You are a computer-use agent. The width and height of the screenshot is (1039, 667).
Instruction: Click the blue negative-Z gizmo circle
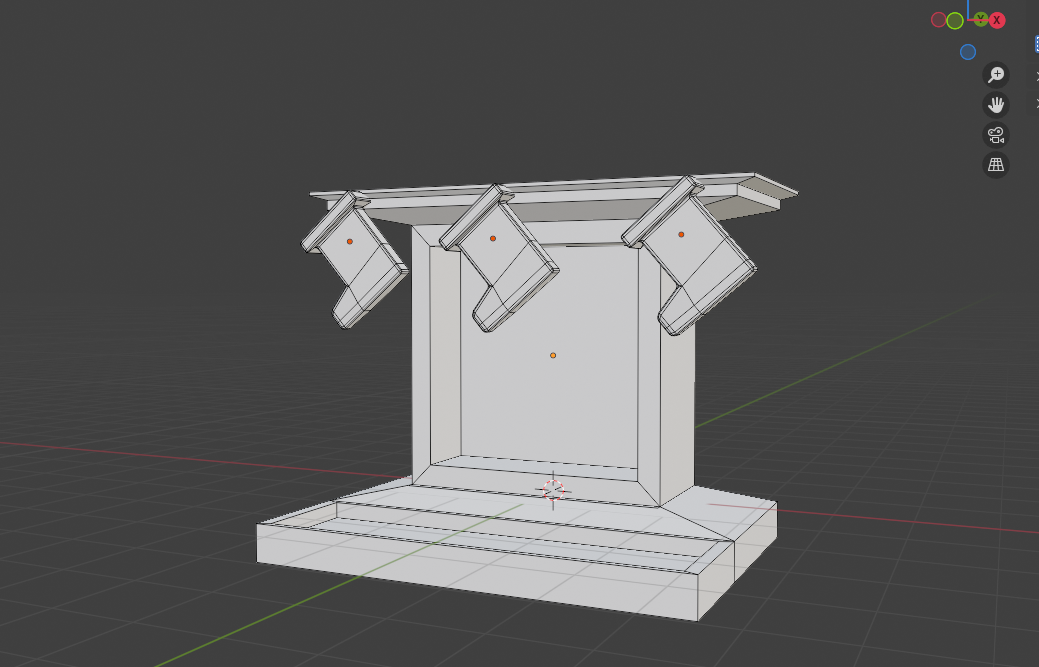point(968,52)
